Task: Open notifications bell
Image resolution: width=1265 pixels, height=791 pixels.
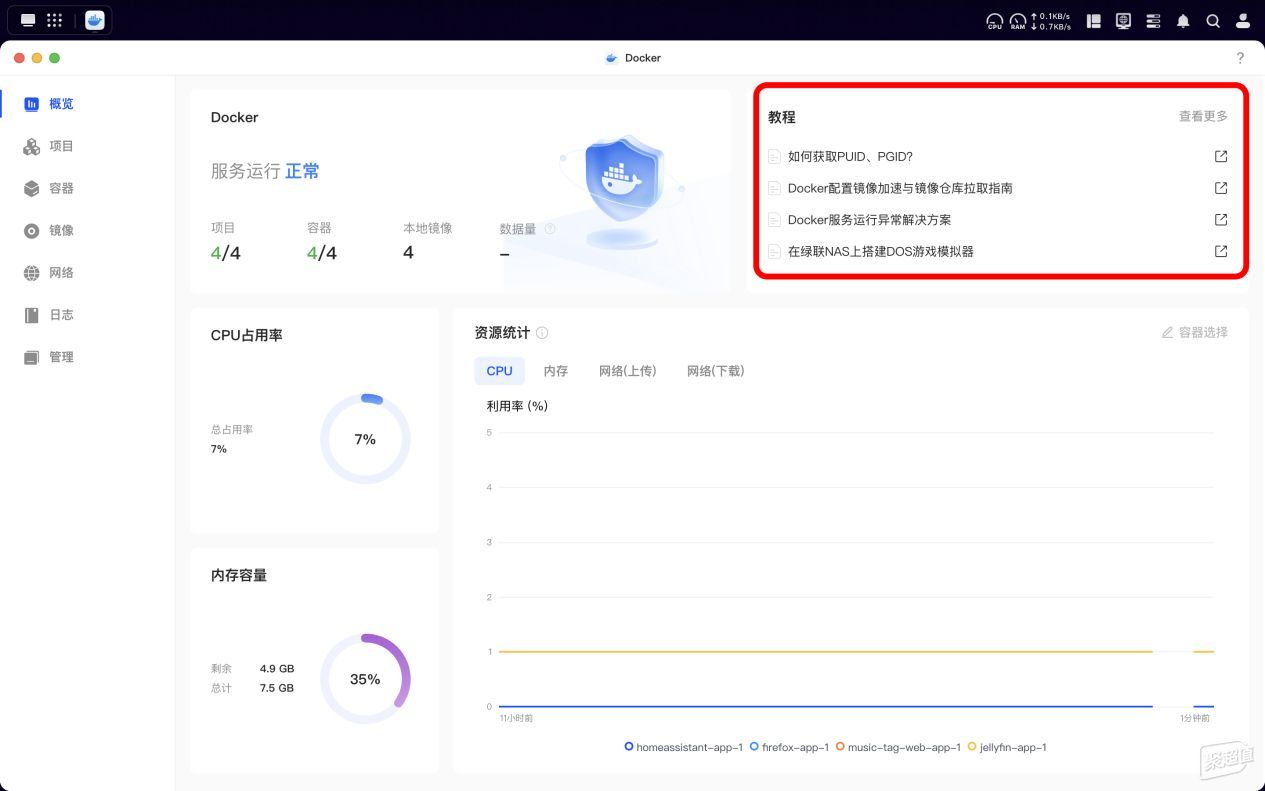Action: [1183, 21]
